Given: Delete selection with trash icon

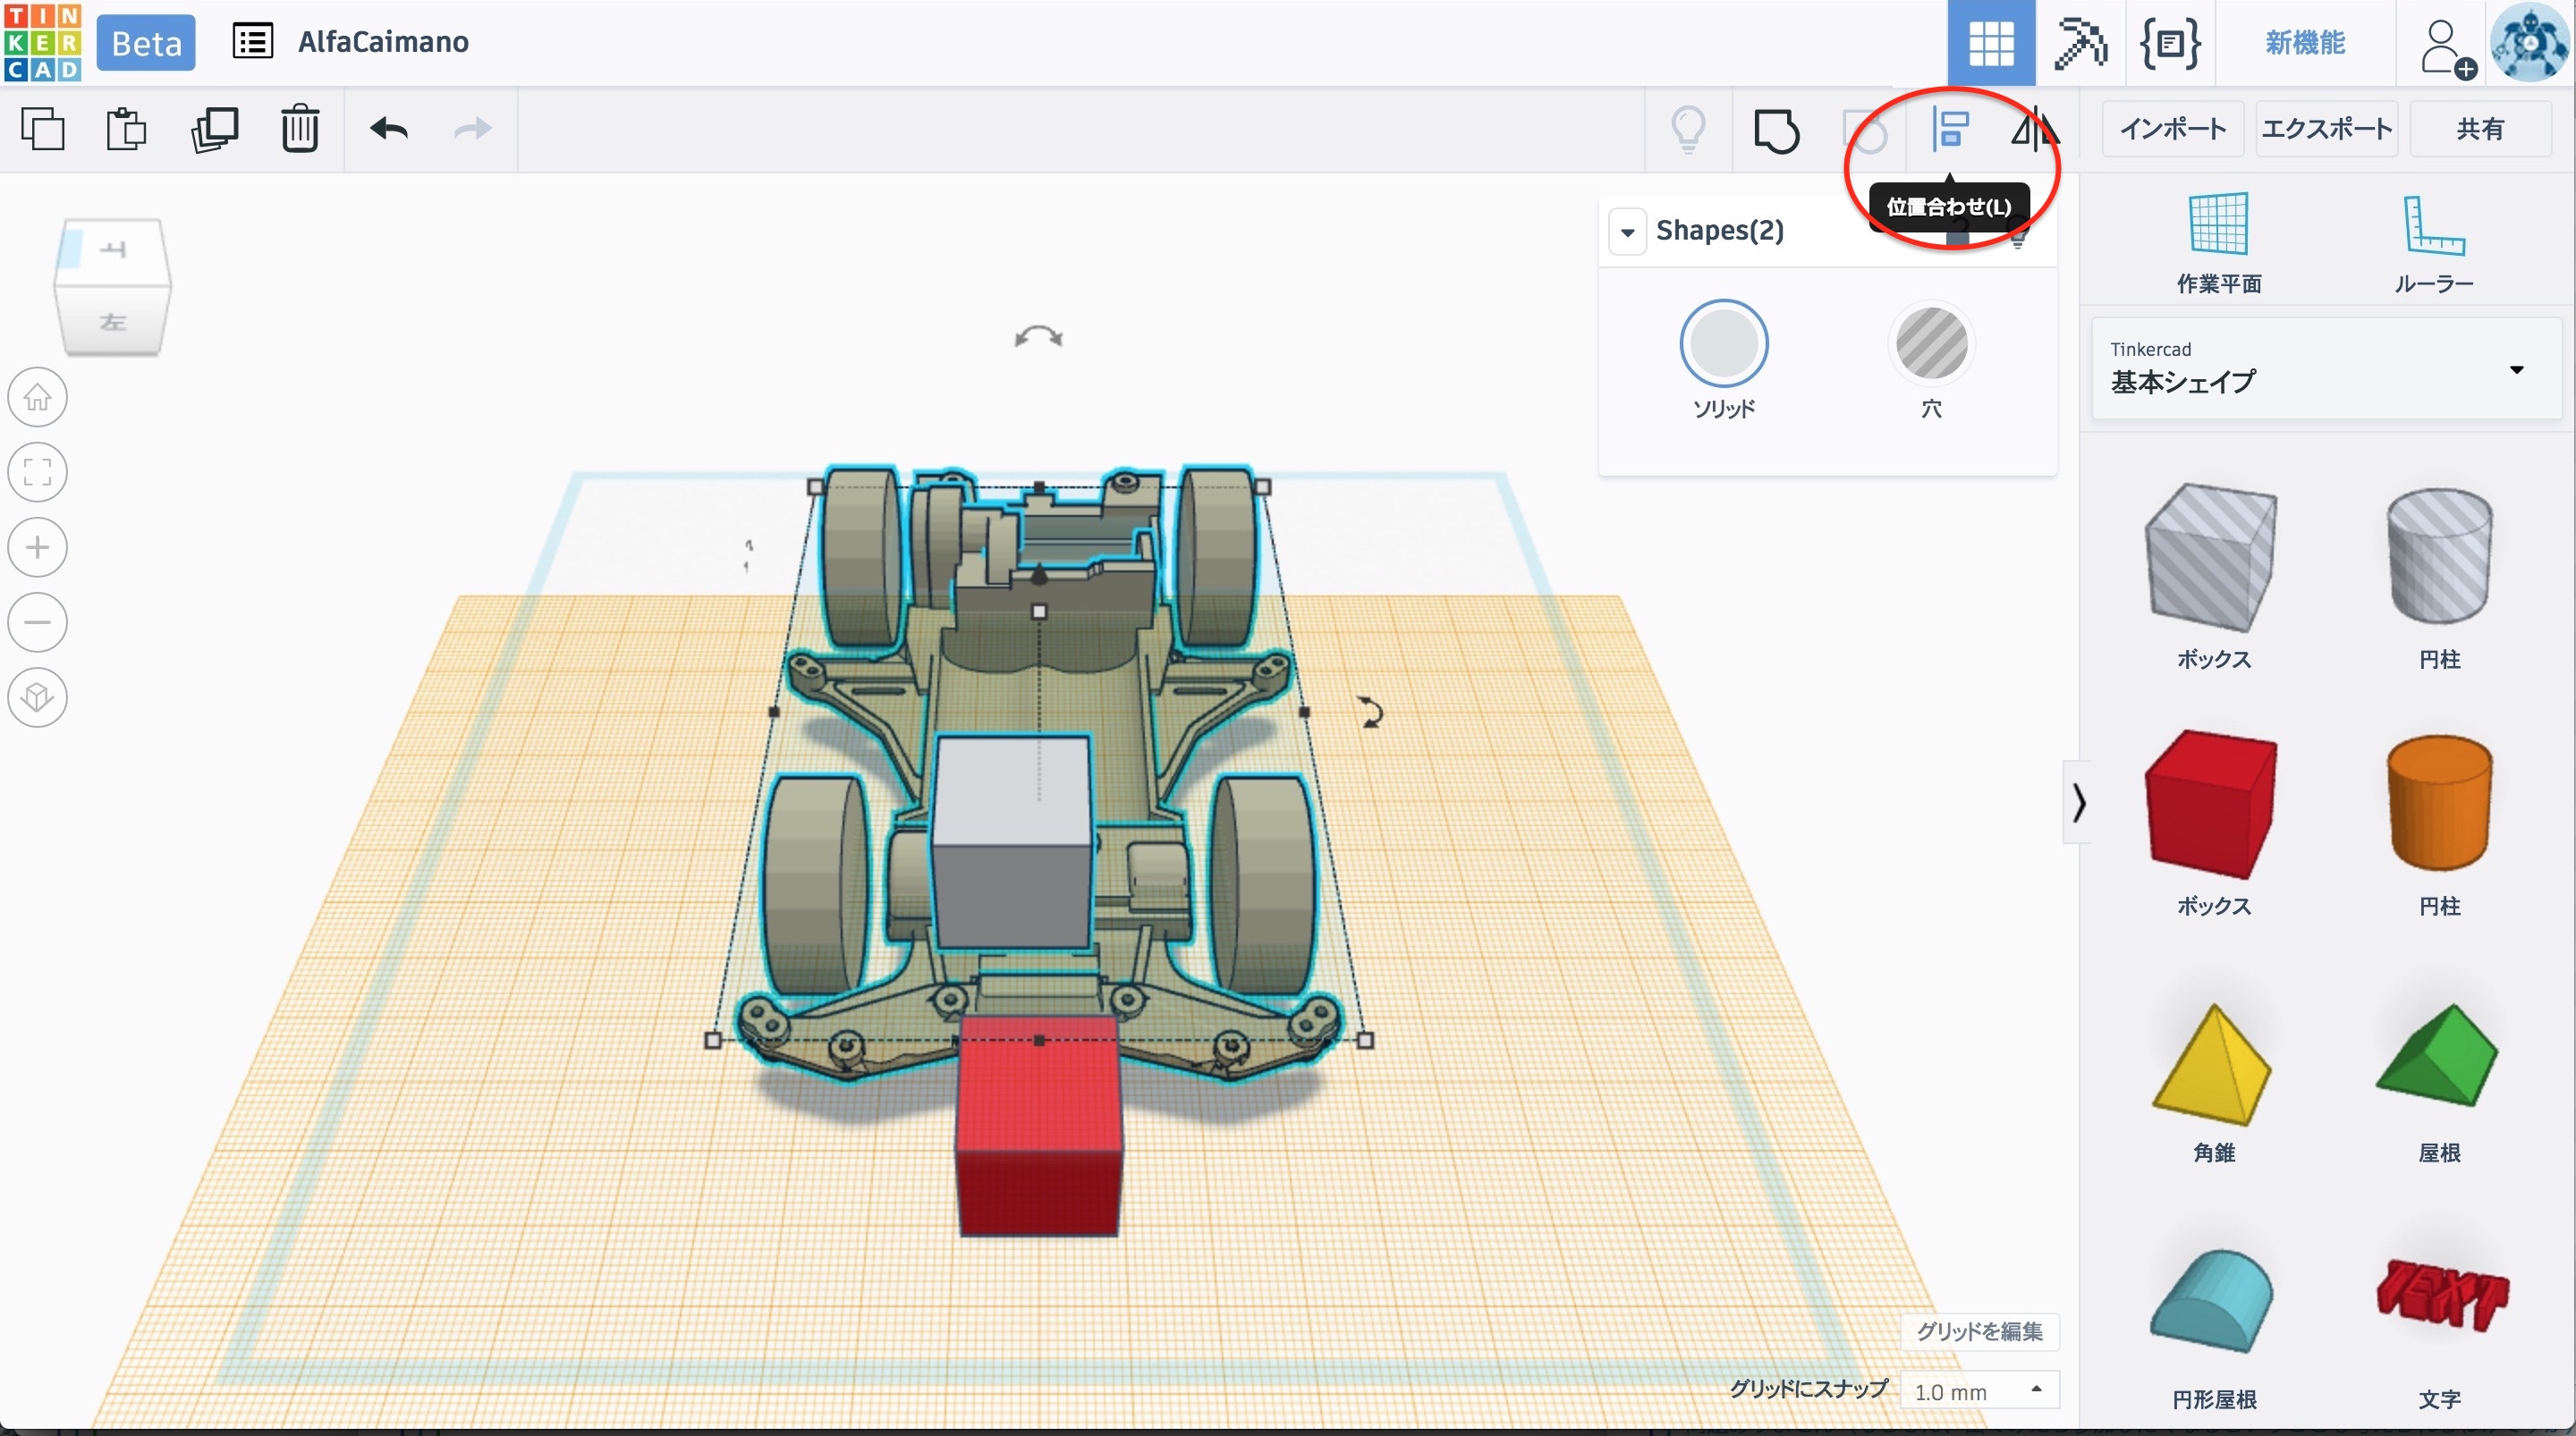Looking at the screenshot, I should point(299,129).
